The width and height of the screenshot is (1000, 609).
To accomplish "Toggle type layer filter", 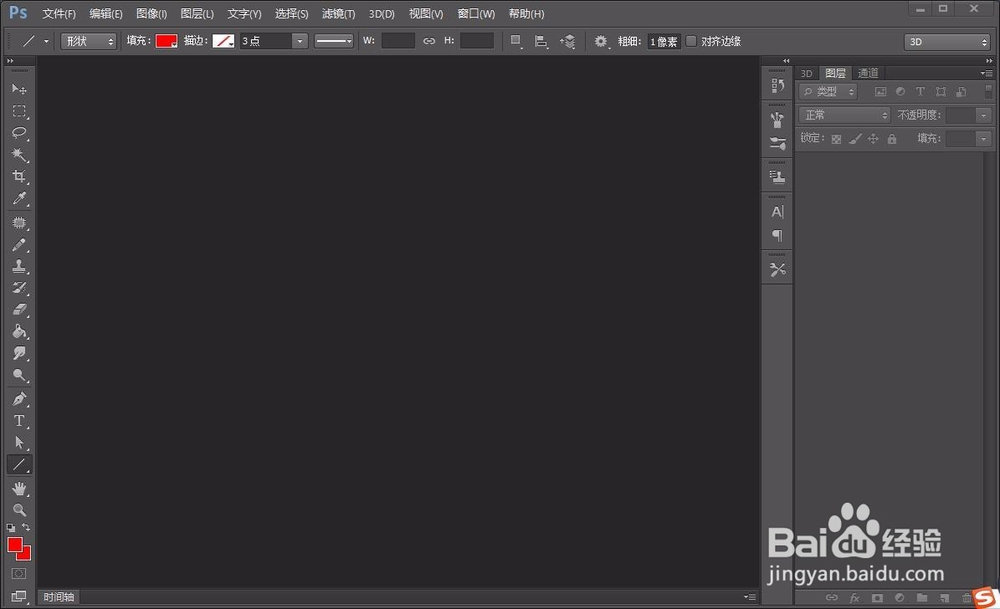I will (920, 92).
